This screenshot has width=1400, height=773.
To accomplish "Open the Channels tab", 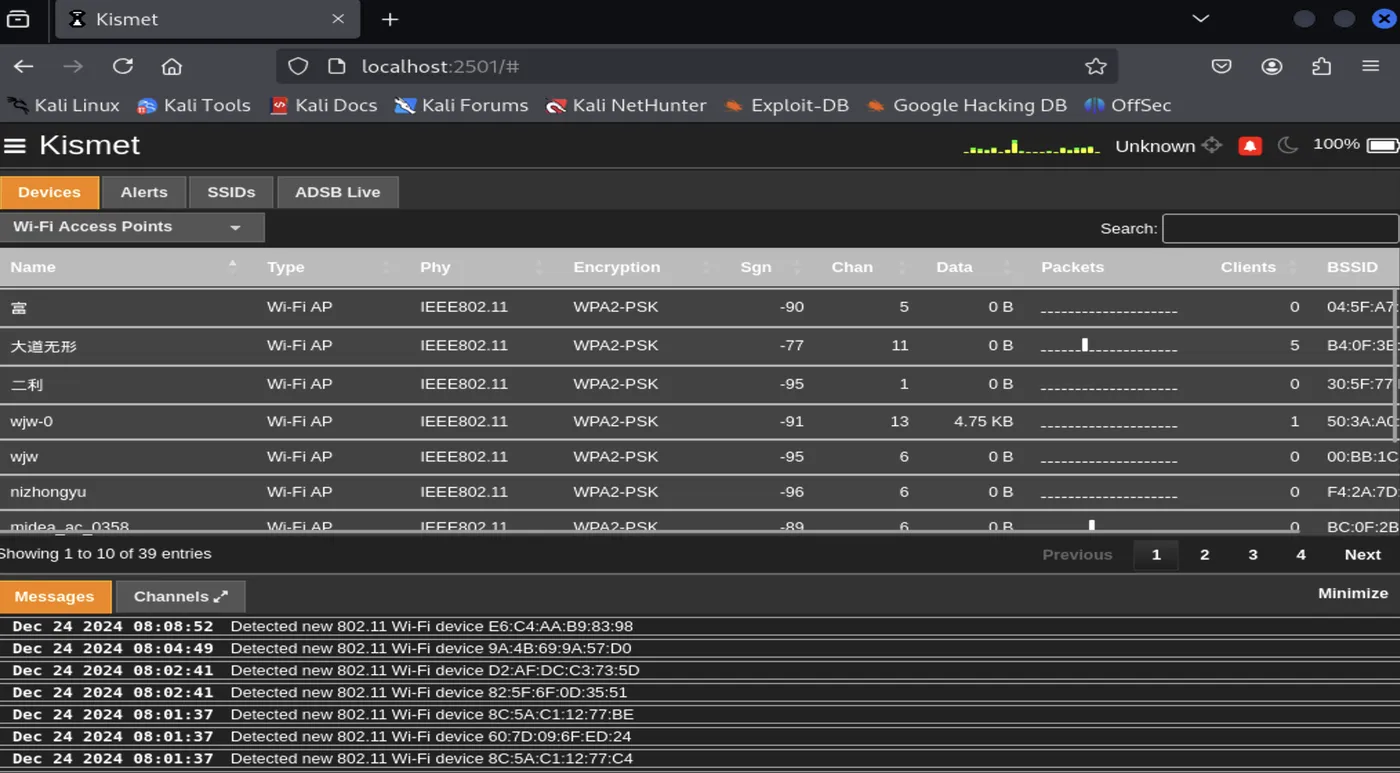I will pos(180,597).
